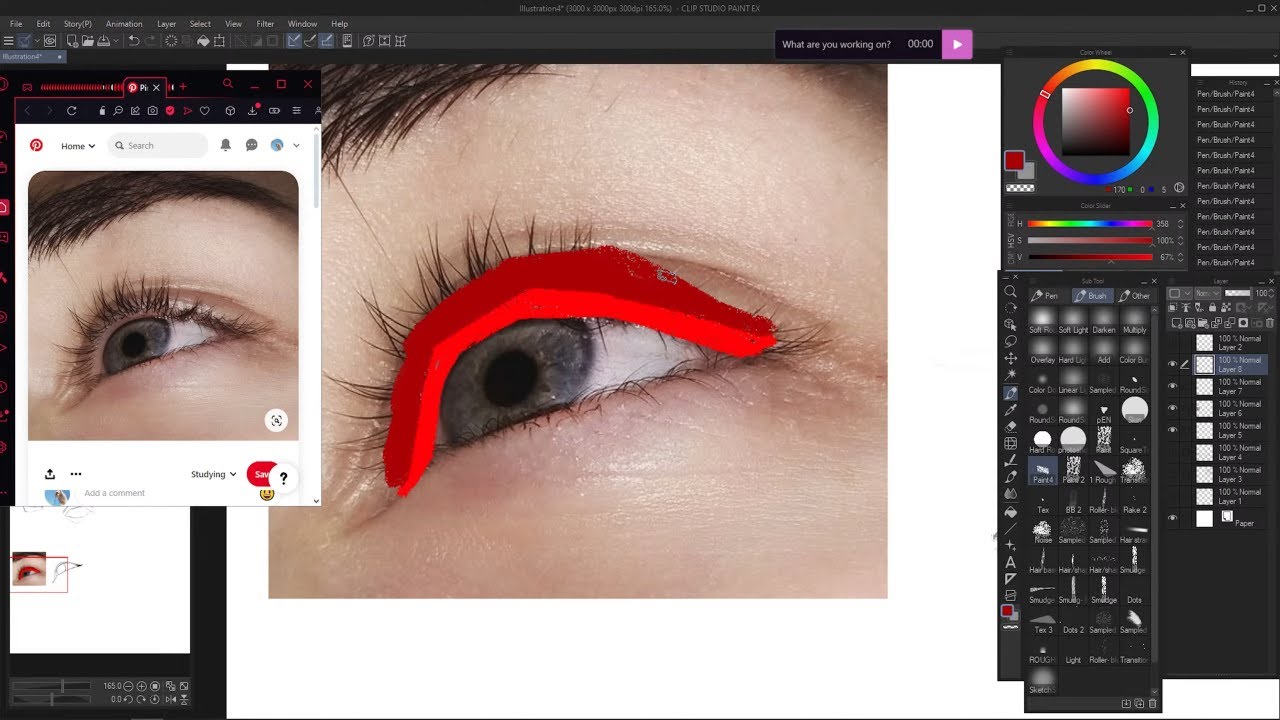This screenshot has height=720, width=1280.
Task: Reload the Pinterest page in browser
Action: [71, 110]
